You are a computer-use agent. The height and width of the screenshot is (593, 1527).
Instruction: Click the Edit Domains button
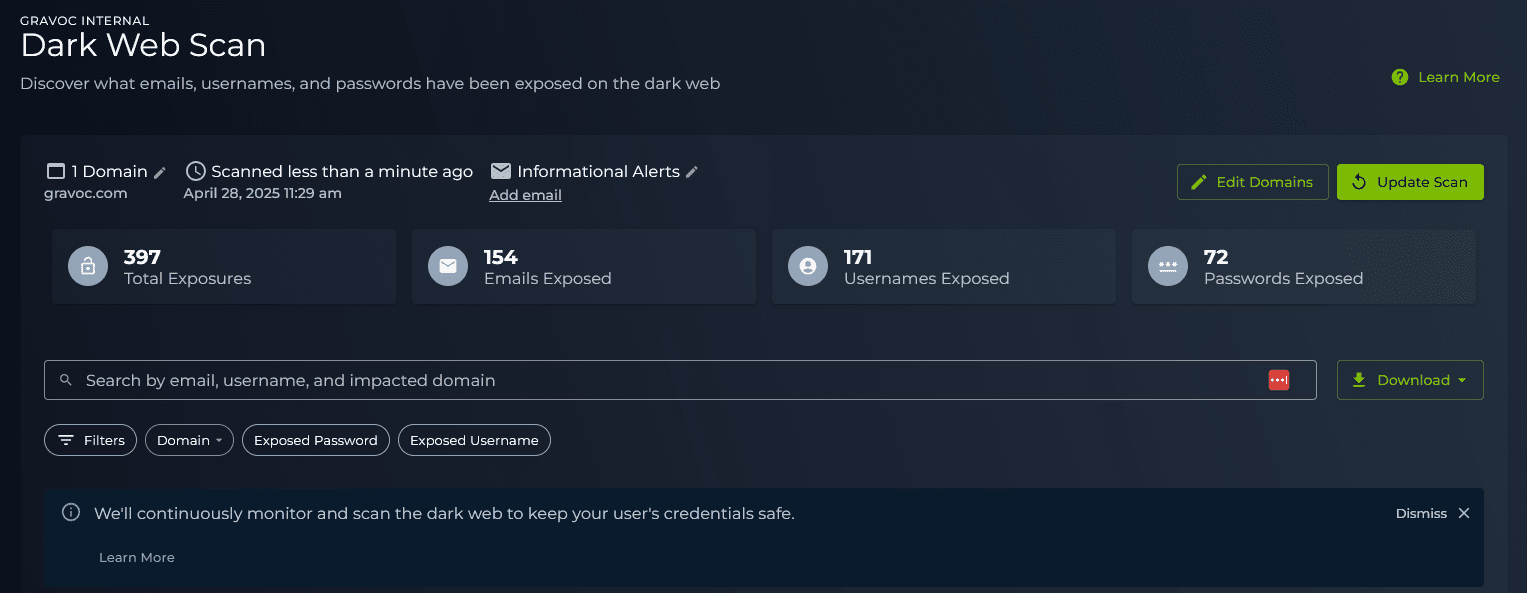[1252, 182]
